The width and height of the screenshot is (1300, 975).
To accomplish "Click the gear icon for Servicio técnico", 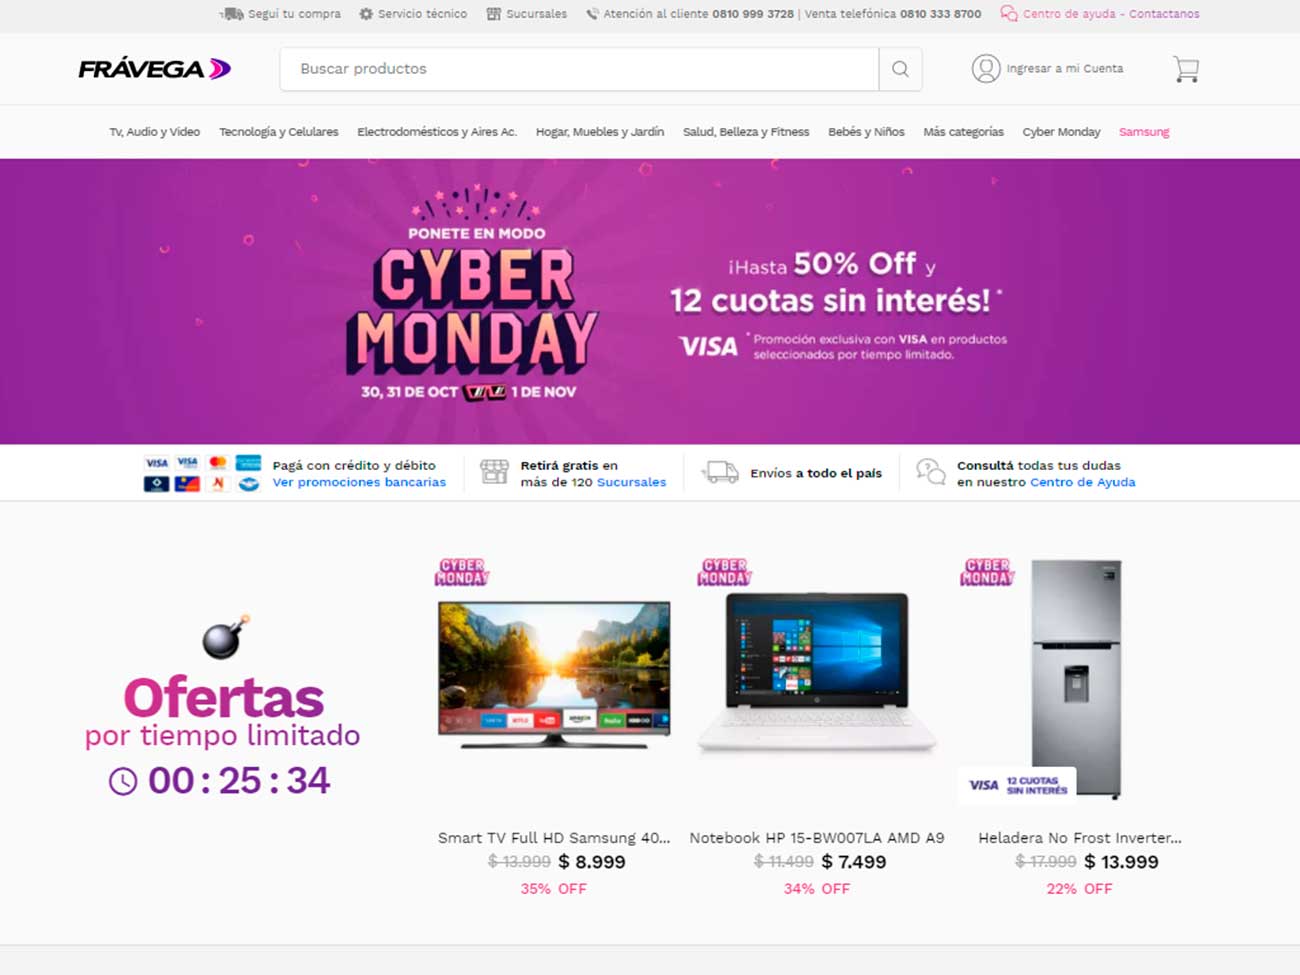I will (x=366, y=14).
